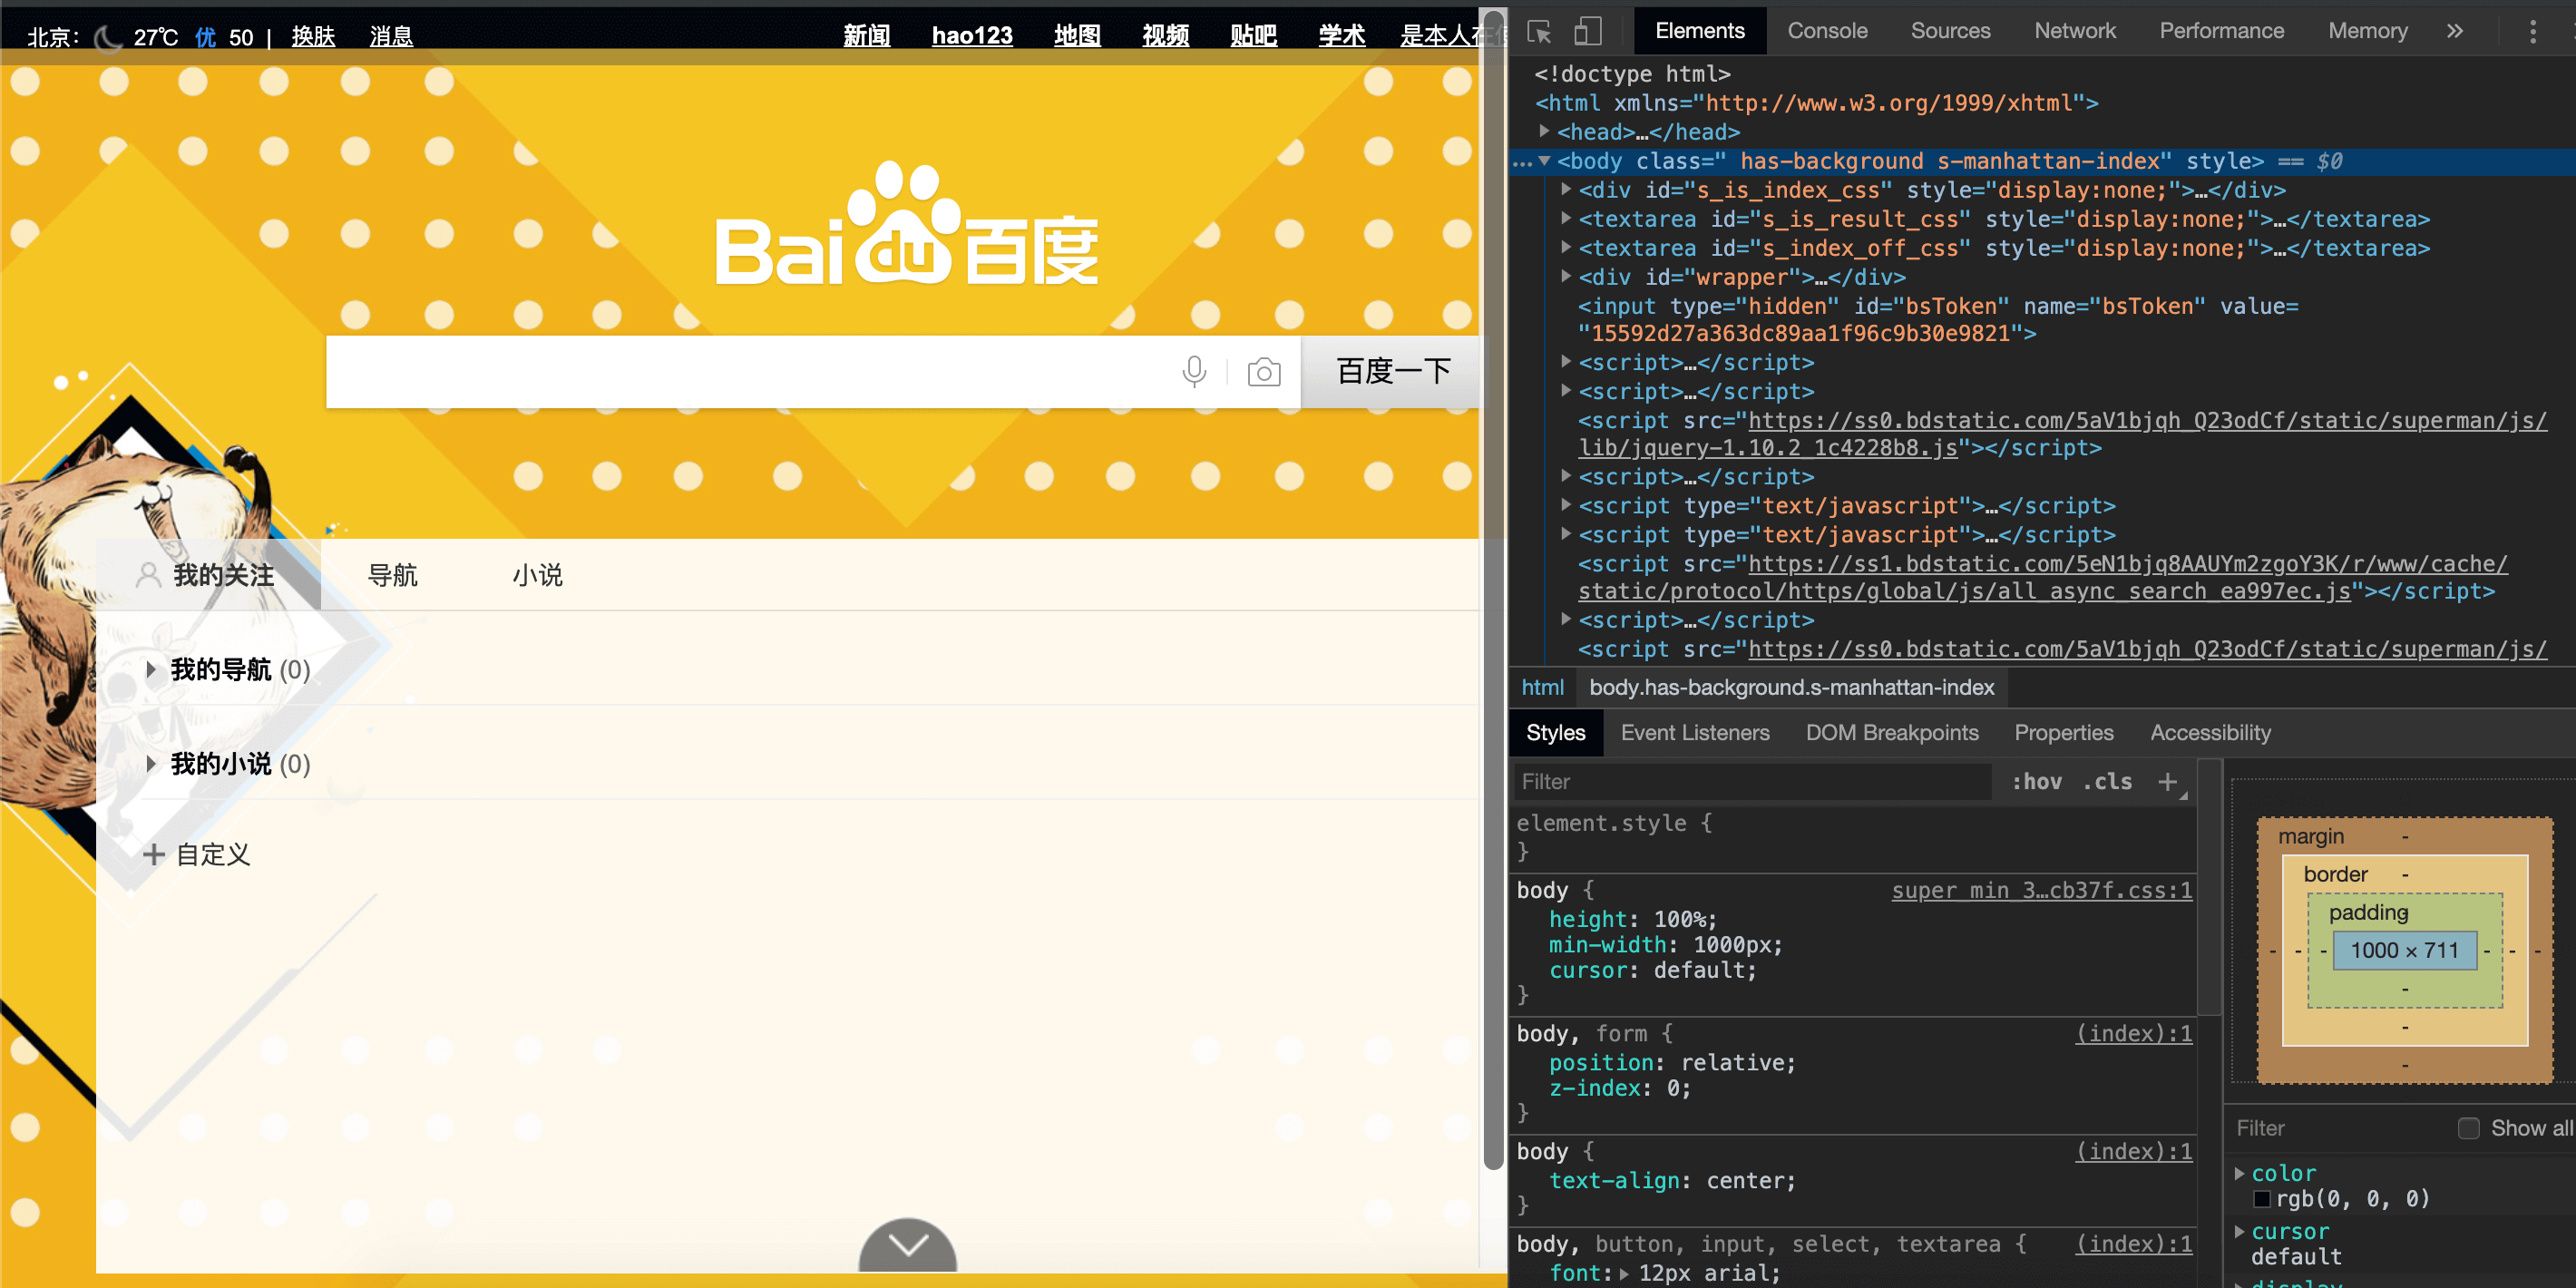Select body.has-background breadcrumb item
The width and height of the screenshot is (2576, 1288).
coord(1791,688)
